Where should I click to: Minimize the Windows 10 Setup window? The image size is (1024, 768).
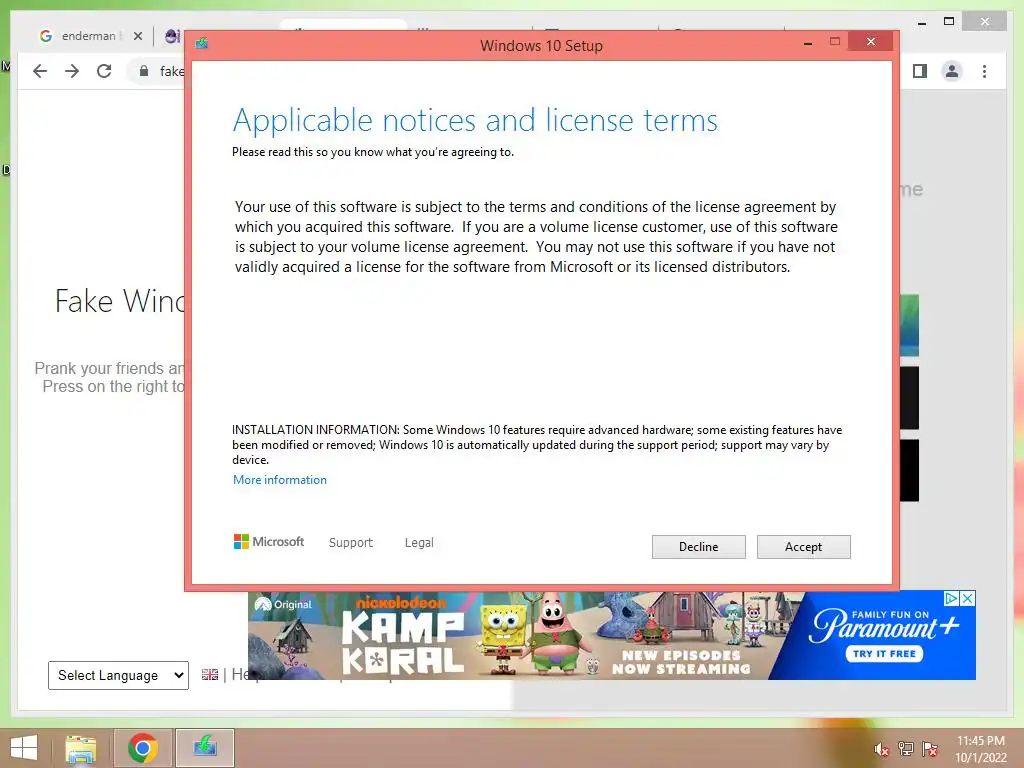coord(808,42)
